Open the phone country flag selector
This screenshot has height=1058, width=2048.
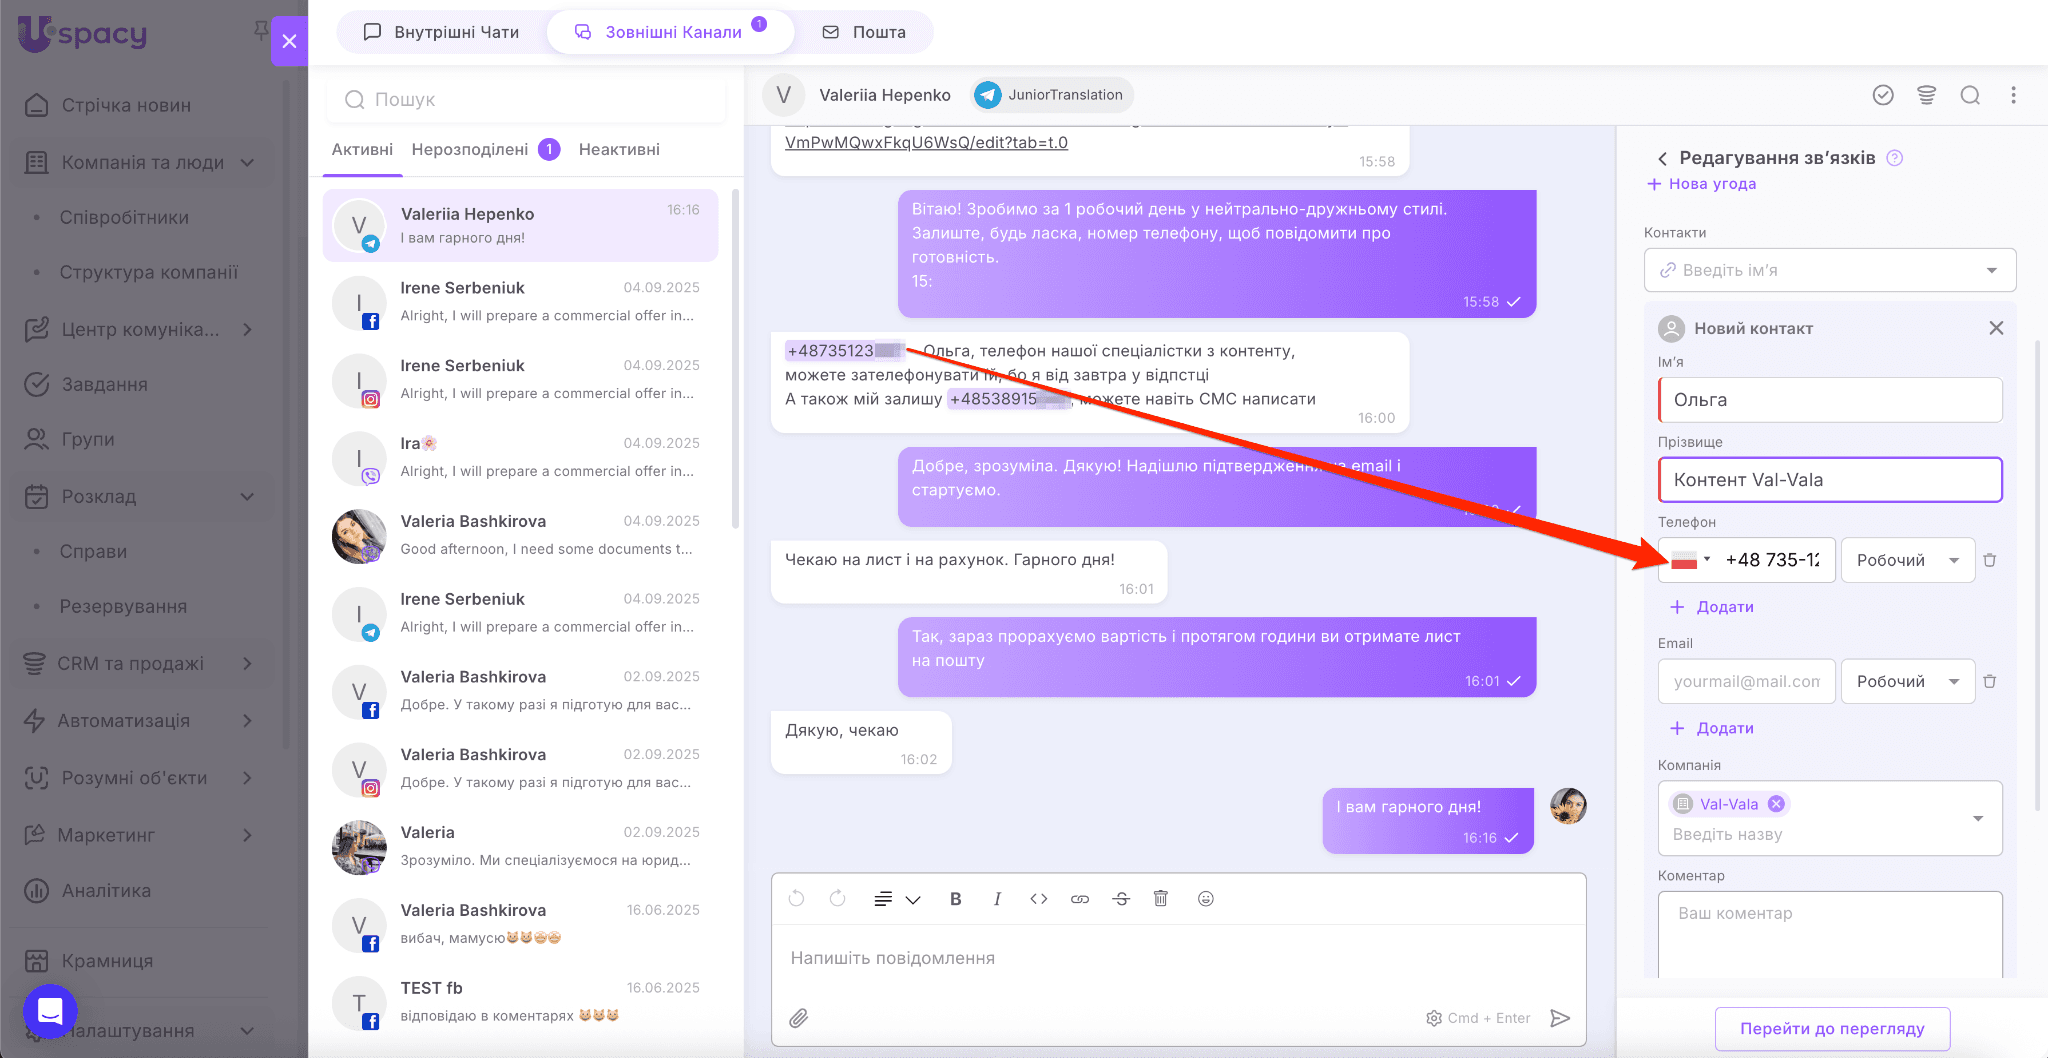[1691, 560]
